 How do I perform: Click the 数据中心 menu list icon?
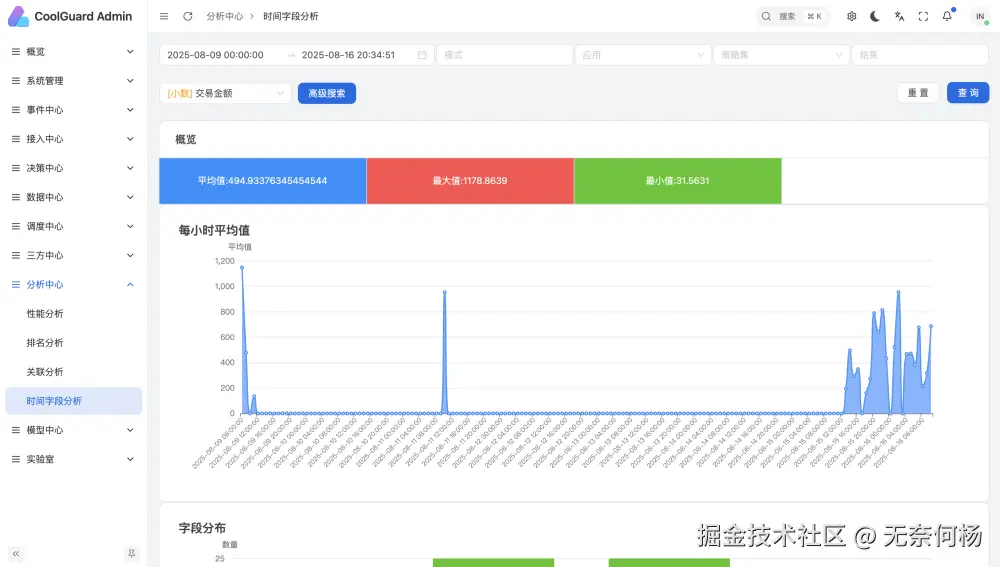pos(16,197)
